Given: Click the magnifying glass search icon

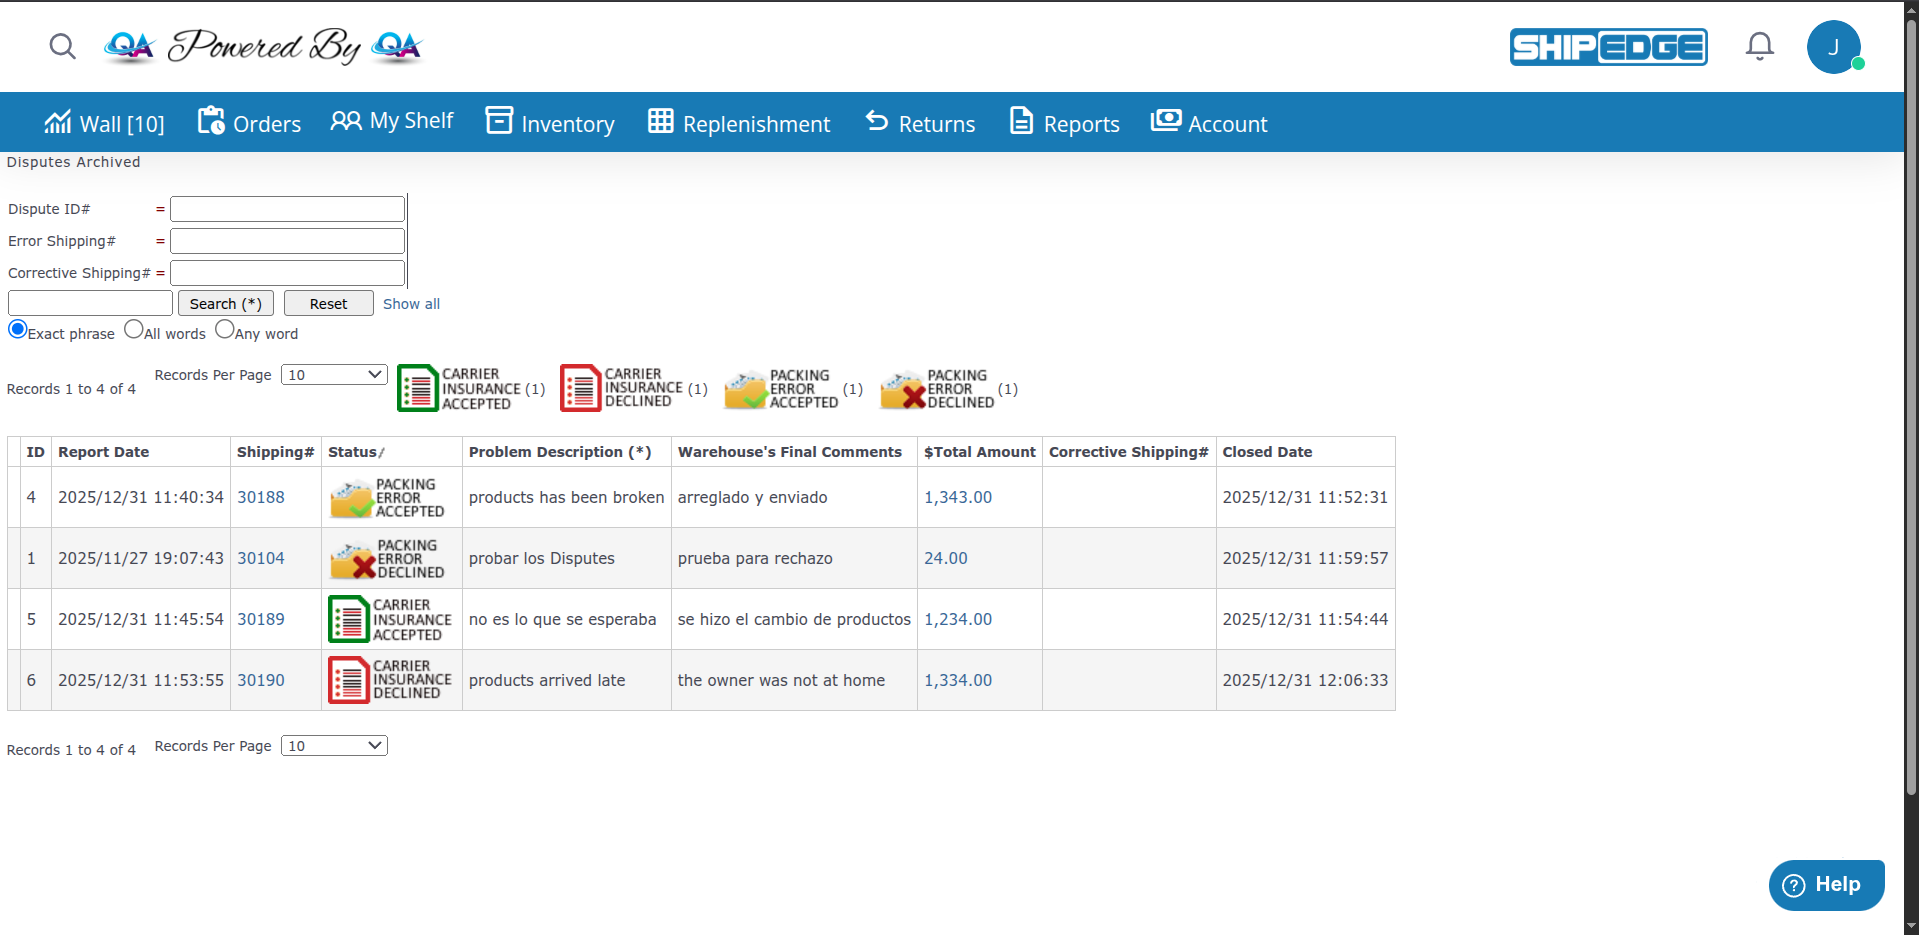Looking at the screenshot, I should [x=62, y=46].
